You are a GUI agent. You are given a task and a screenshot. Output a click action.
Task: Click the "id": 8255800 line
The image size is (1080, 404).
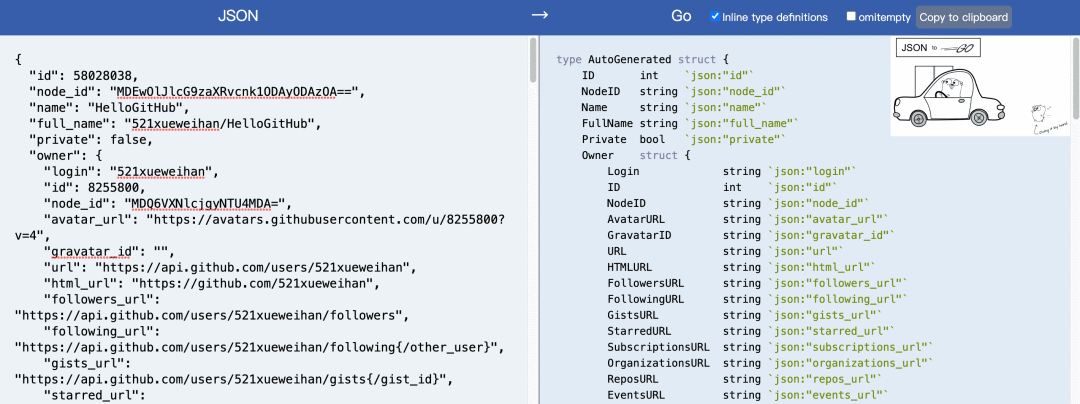click(94, 188)
